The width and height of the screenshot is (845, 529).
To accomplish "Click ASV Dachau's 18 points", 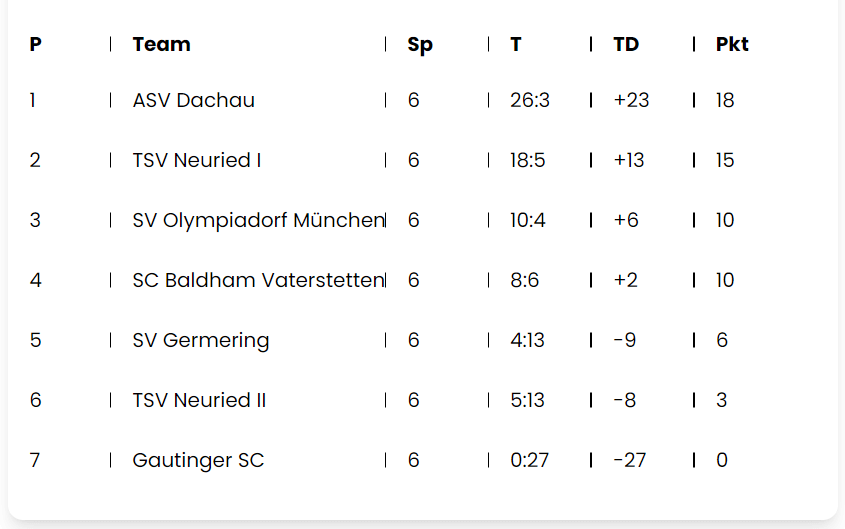I will 725,100.
